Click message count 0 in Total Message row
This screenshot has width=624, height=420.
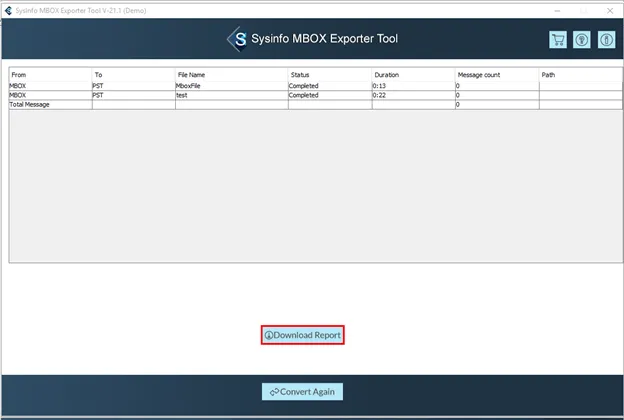coord(497,105)
